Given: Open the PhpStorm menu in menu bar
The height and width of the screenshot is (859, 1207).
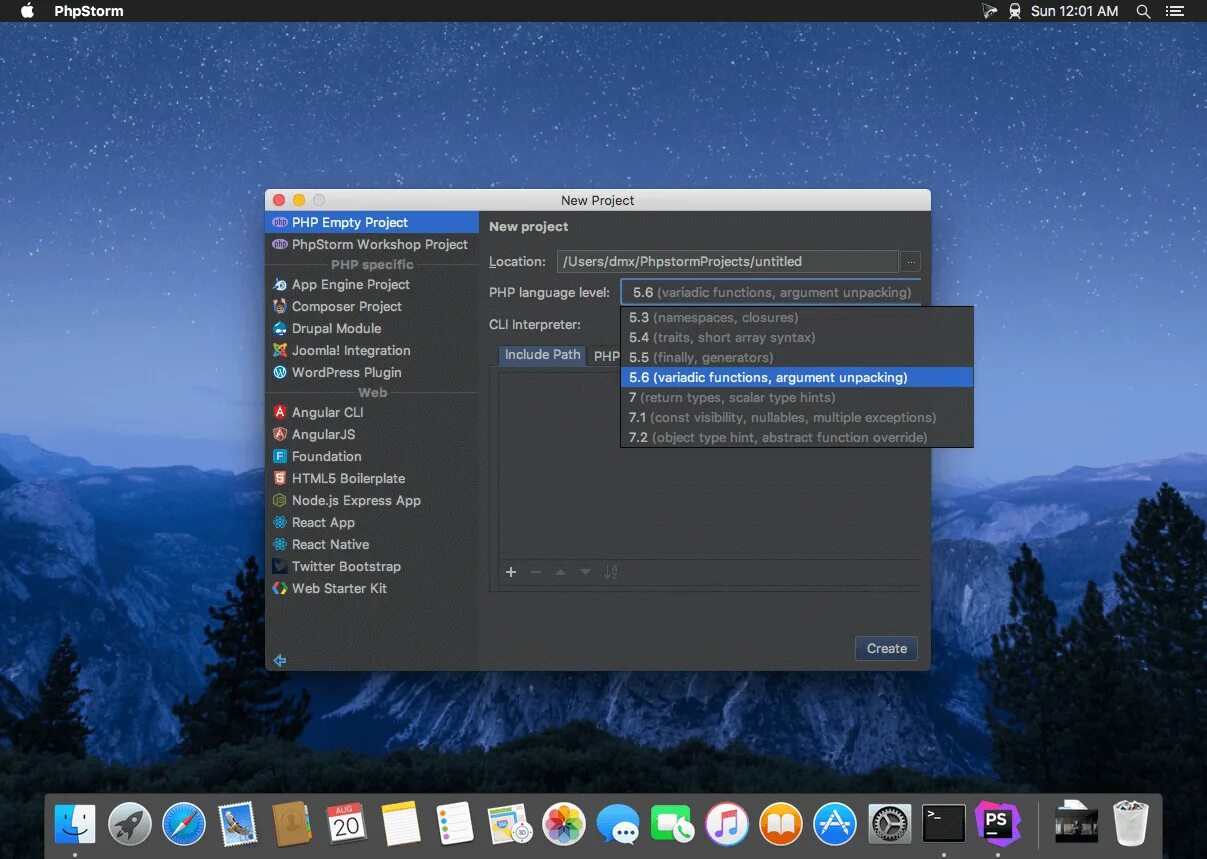Looking at the screenshot, I should tap(89, 11).
